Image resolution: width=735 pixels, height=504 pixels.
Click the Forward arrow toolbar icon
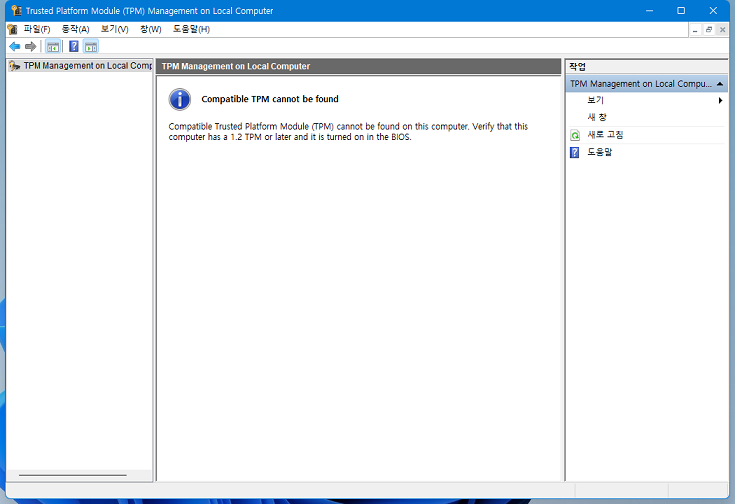tap(31, 46)
